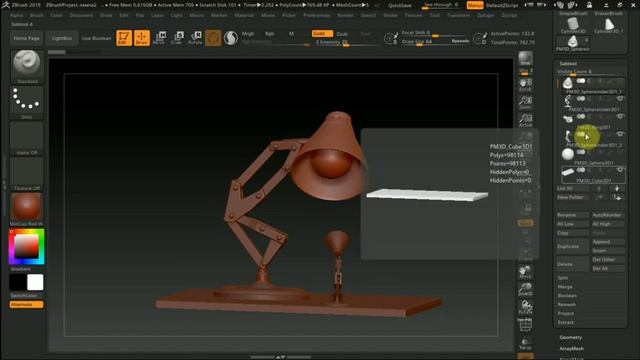Toggle the PolyF wireframe grid icon
The image size is (640, 360).
(x=525, y=324)
